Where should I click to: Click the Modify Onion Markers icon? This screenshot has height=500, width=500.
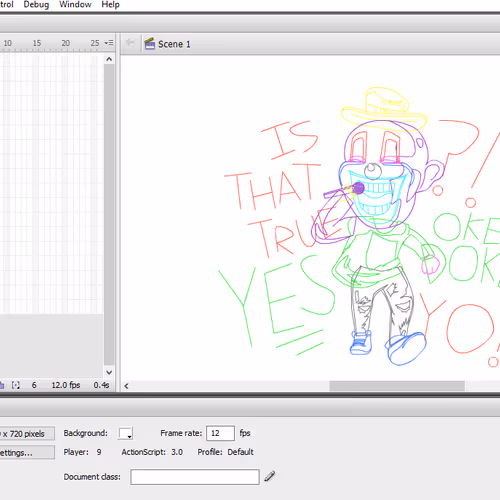tap(16, 385)
